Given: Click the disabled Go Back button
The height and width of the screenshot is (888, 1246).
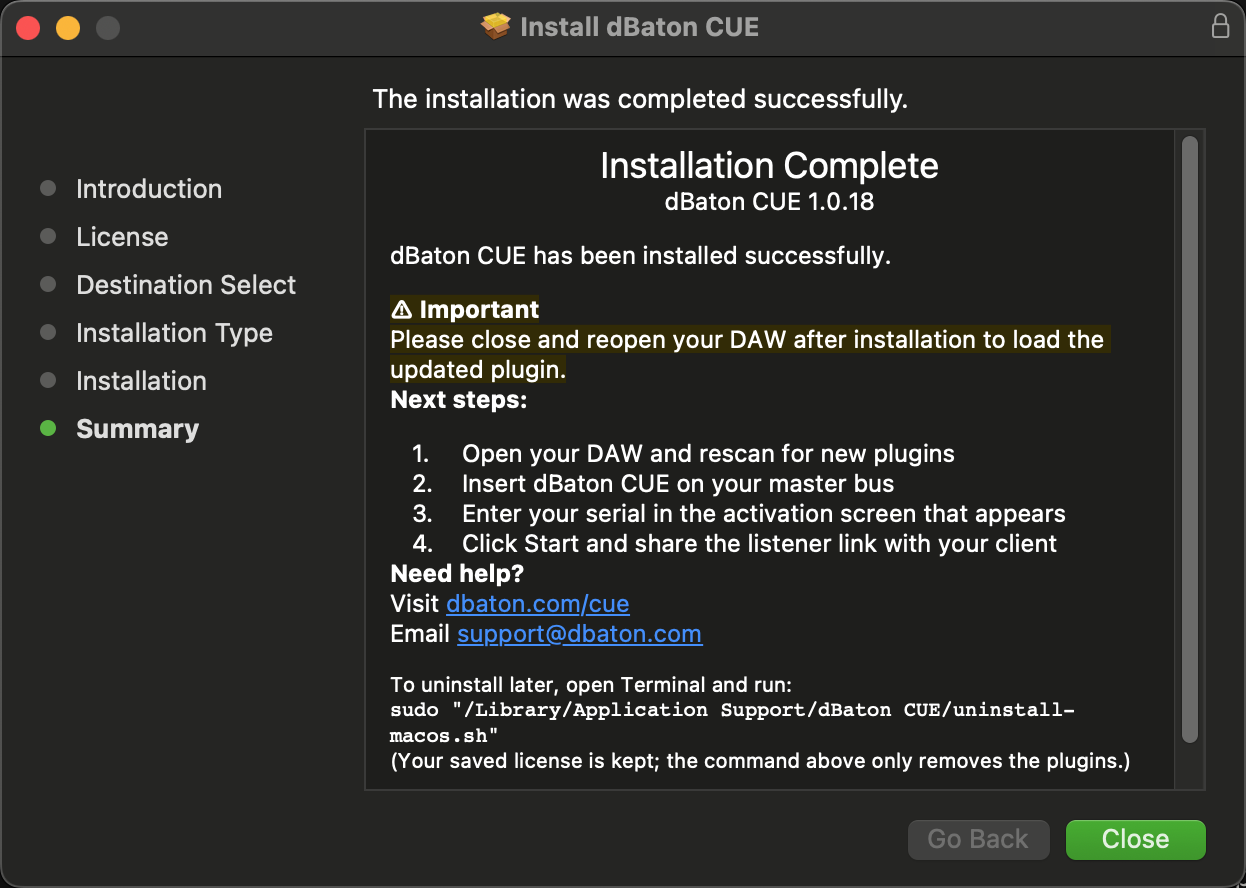Looking at the screenshot, I should [978, 840].
